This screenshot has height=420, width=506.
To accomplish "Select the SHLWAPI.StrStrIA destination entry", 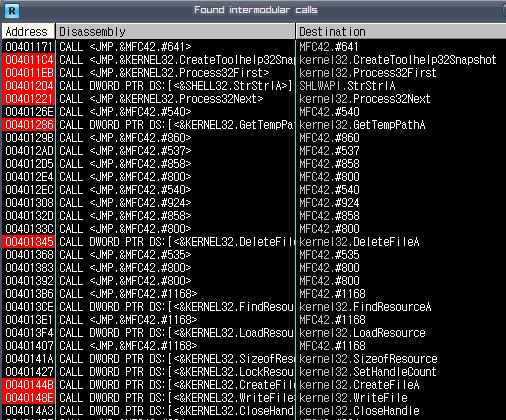I will click(x=347, y=86).
